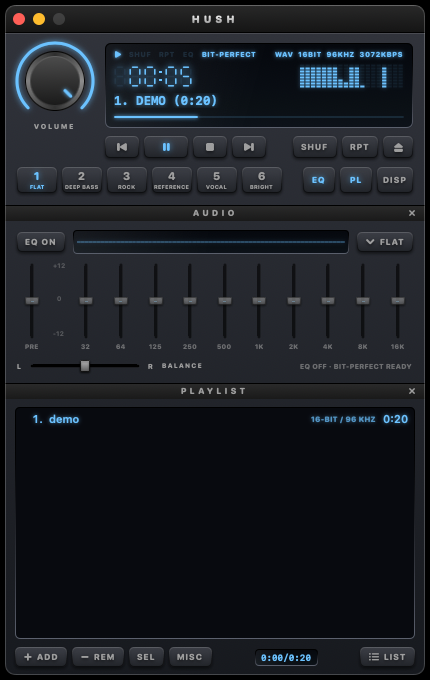Image resolution: width=430 pixels, height=680 pixels.
Task: Click the '16-BIT / 96 KHZ' track info
Action: [x=343, y=419]
